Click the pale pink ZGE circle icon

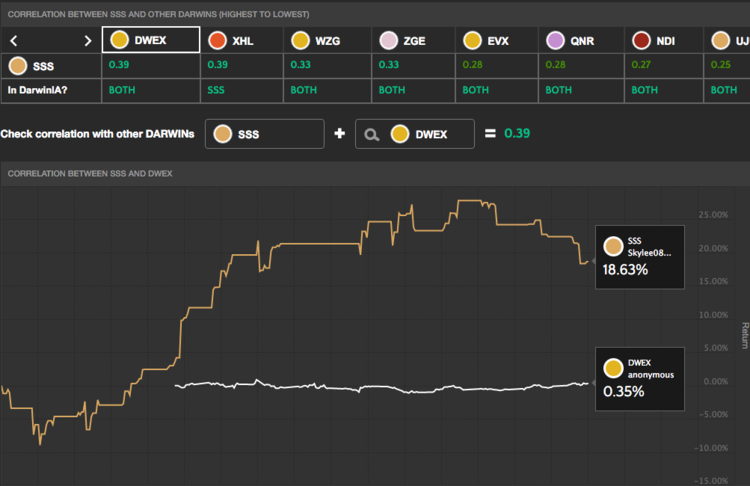[388, 41]
